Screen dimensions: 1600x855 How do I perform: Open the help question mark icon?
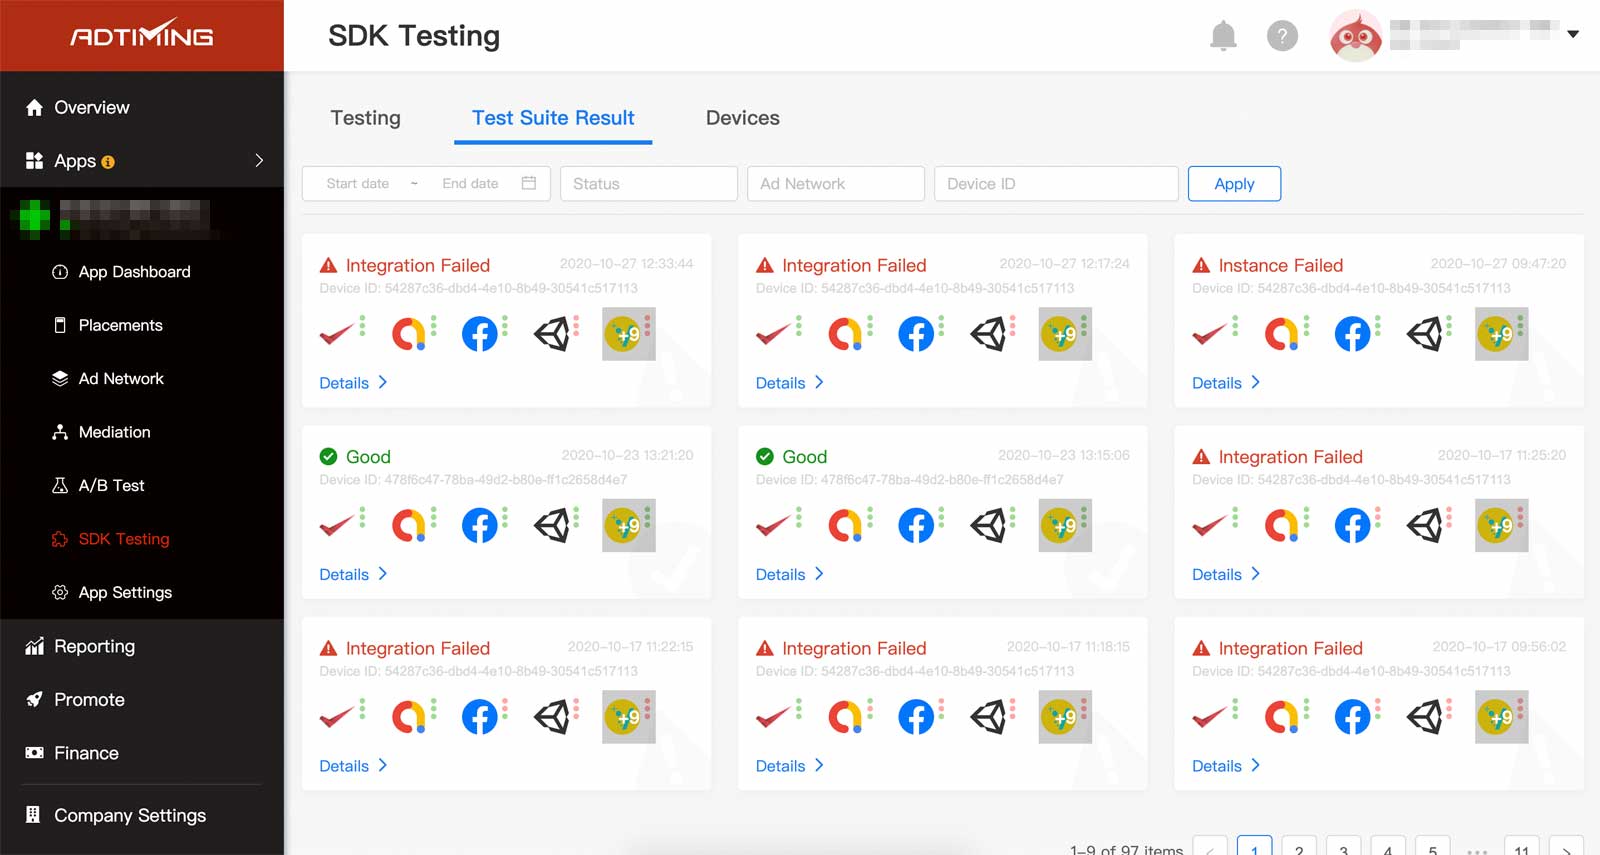coord(1282,36)
